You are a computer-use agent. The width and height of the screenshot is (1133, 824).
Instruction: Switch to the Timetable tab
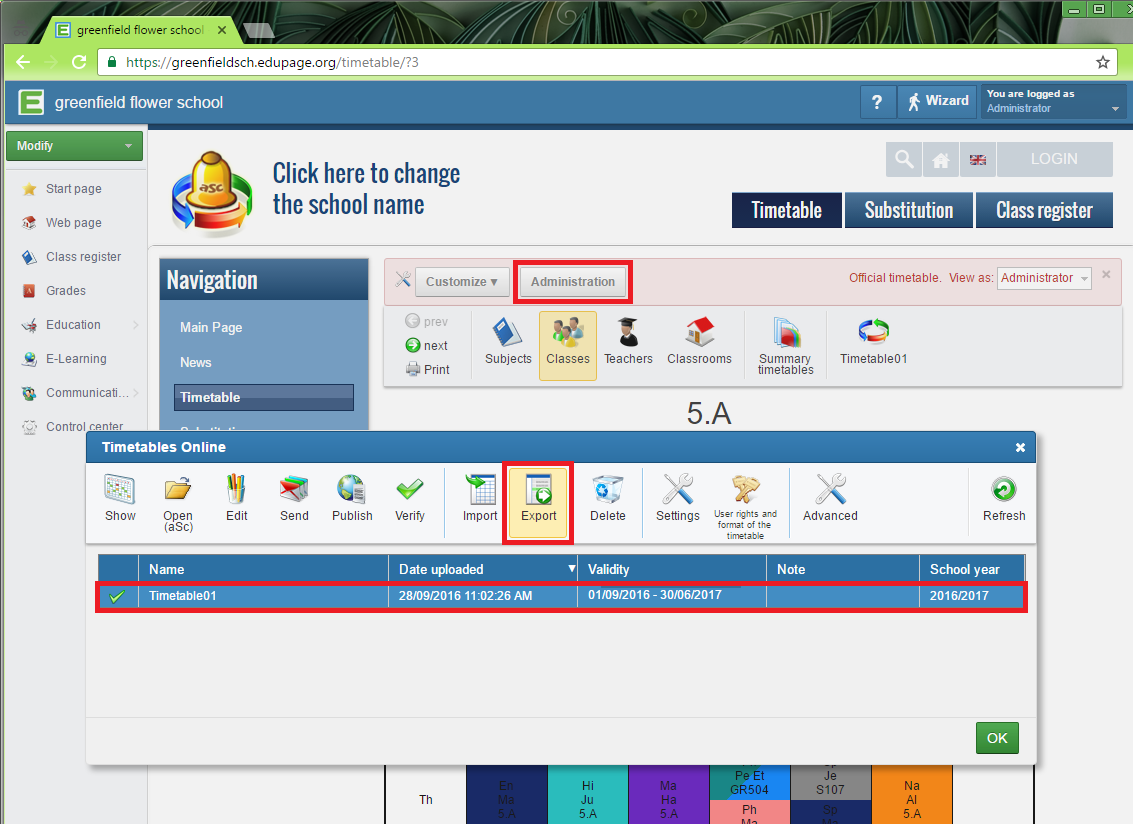(x=786, y=210)
